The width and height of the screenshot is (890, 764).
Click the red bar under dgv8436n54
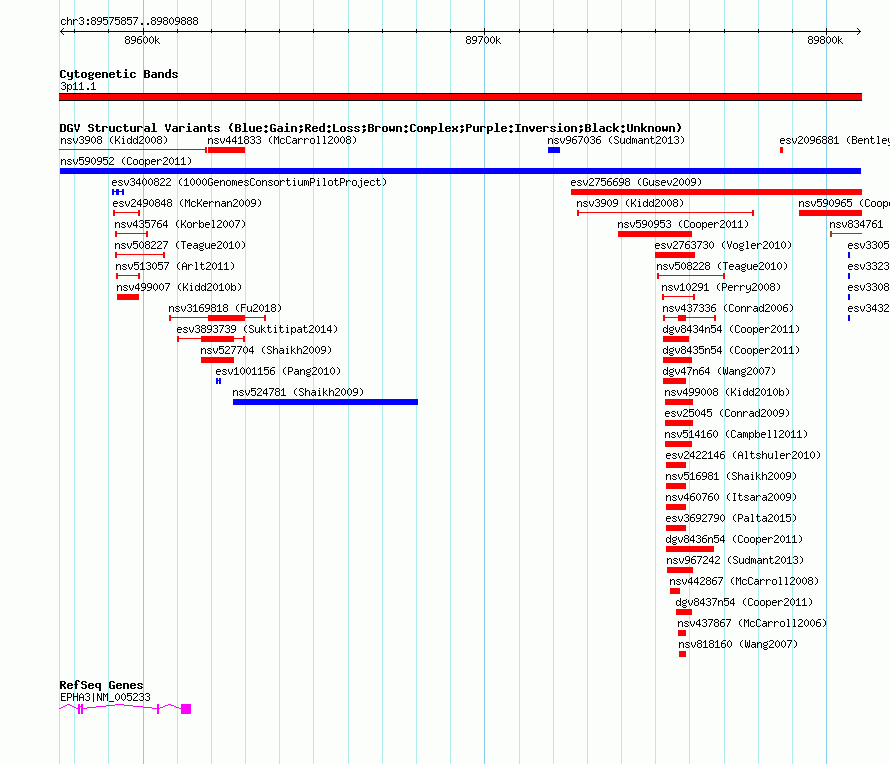690,549
